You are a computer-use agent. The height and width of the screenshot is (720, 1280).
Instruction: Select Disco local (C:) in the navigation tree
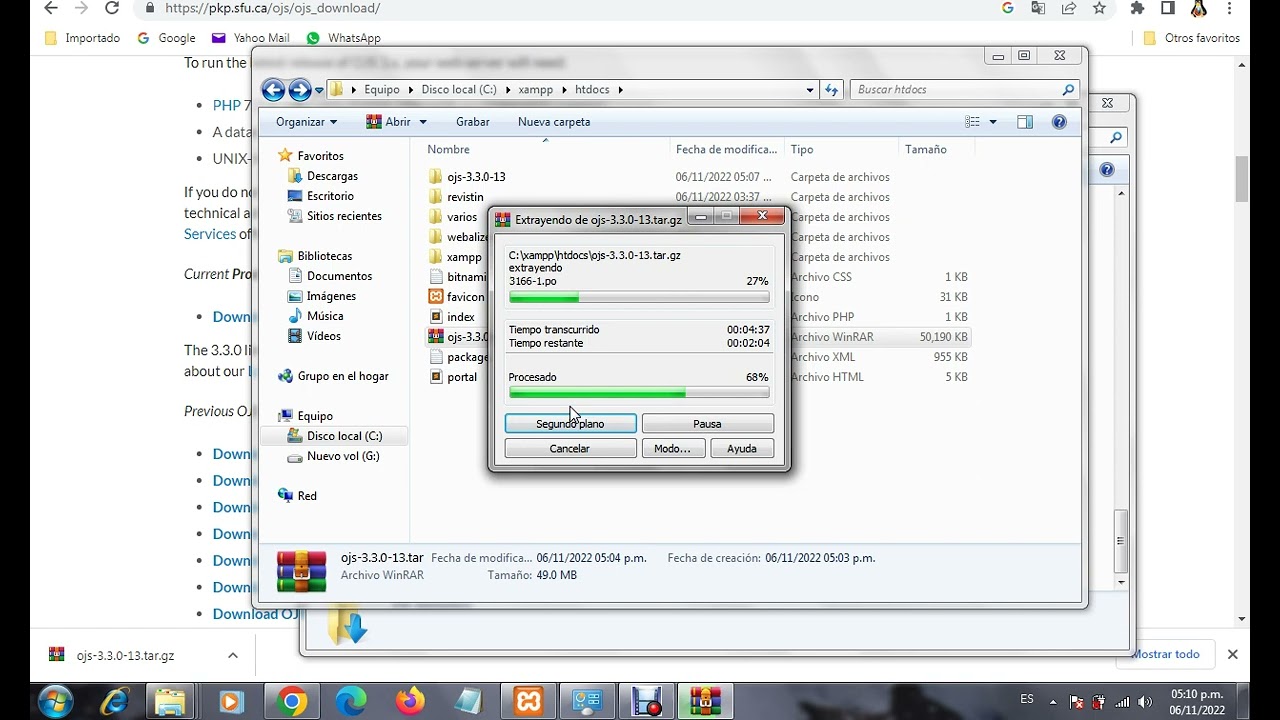click(x=344, y=436)
